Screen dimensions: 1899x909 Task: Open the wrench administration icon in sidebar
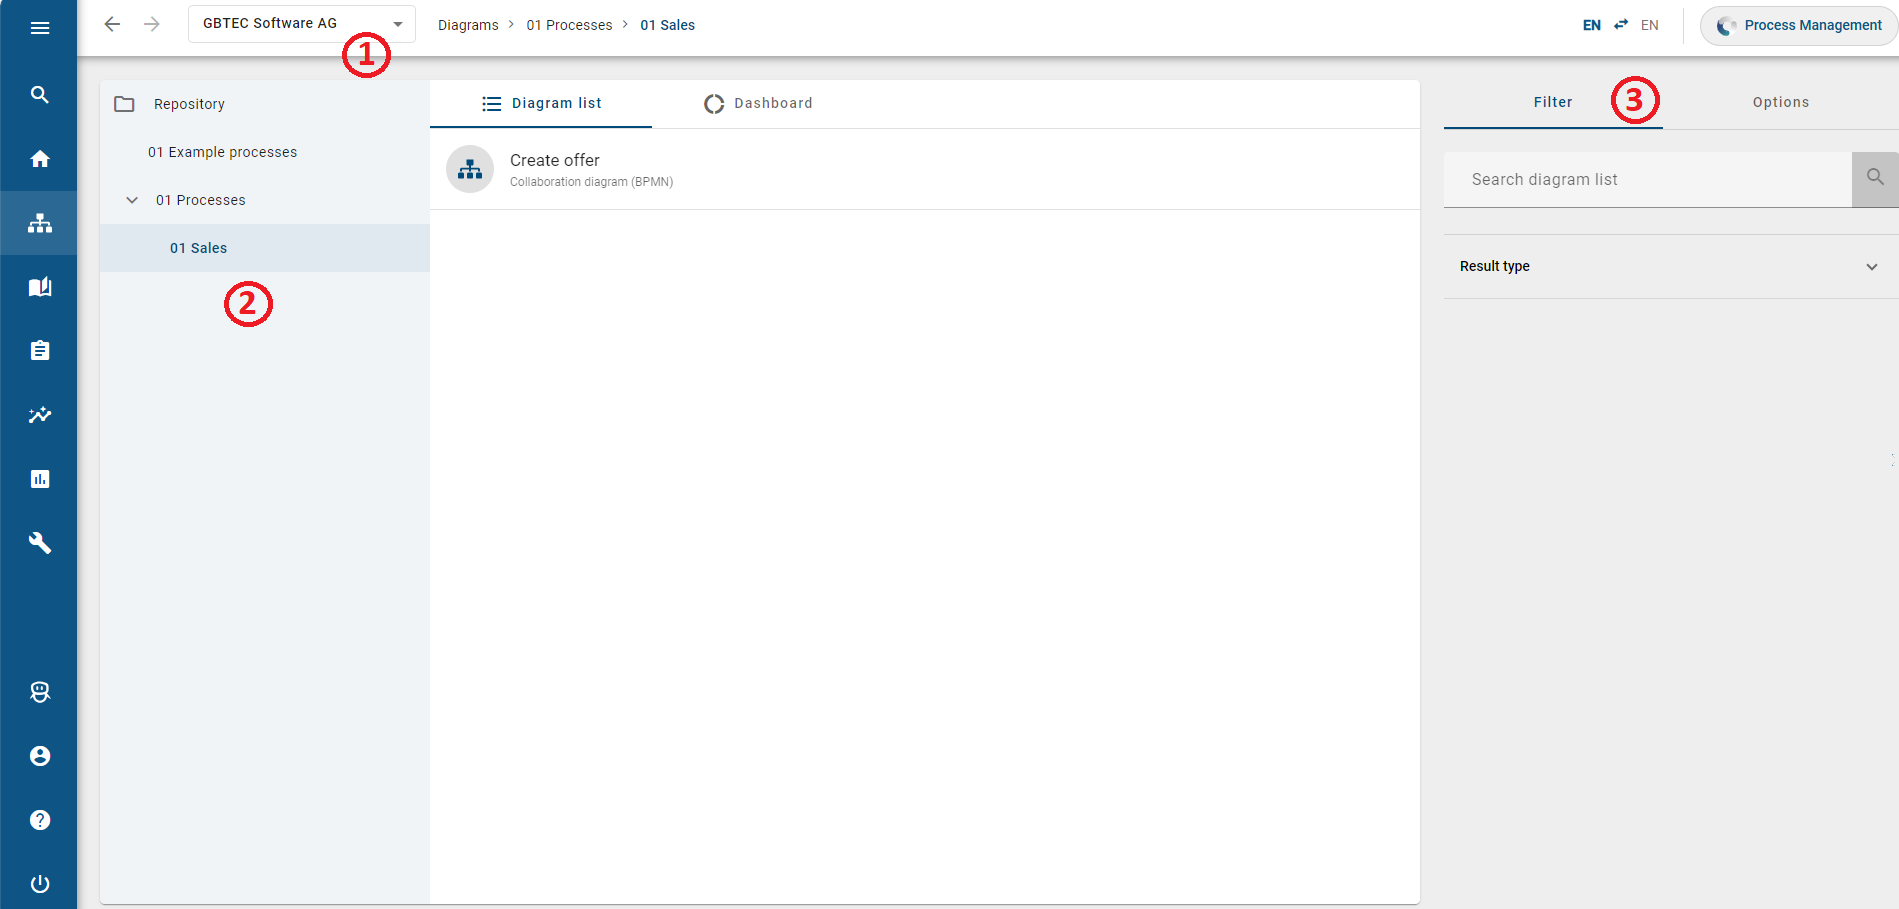(40, 543)
